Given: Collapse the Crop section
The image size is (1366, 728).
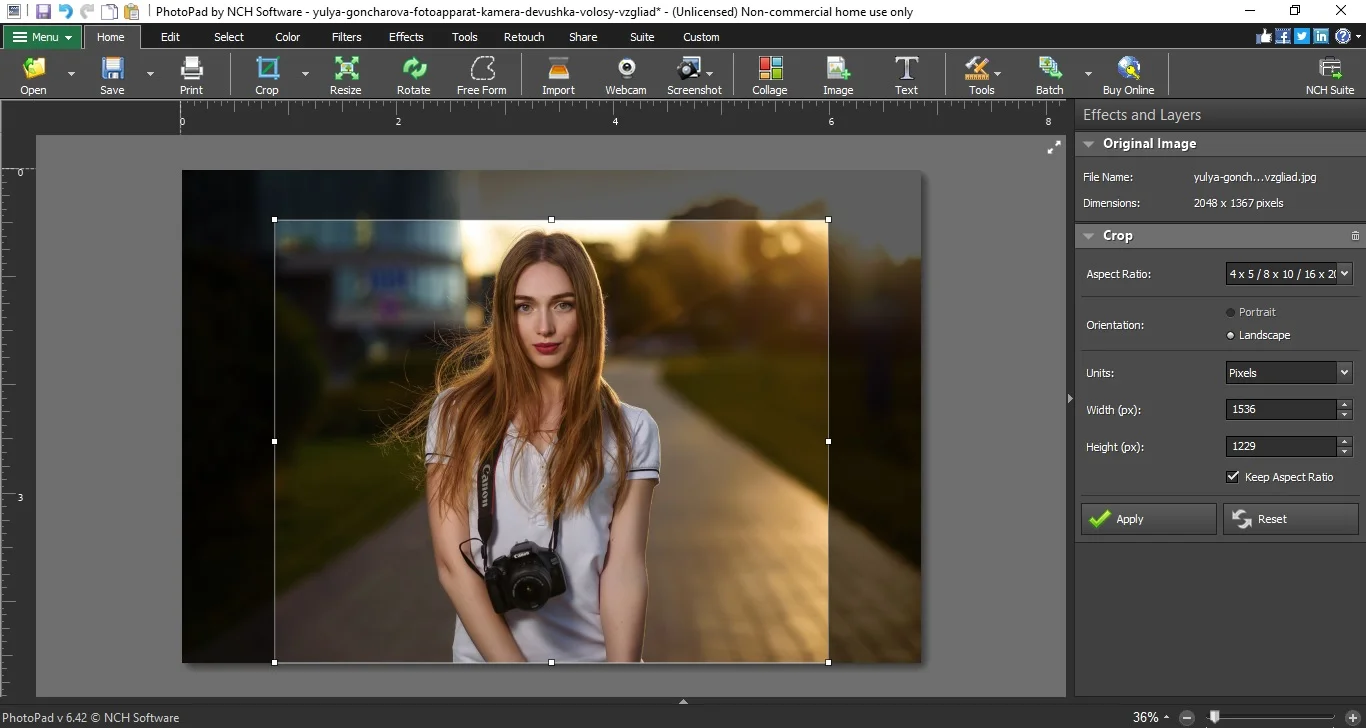Looking at the screenshot, I should (1089, 236).
